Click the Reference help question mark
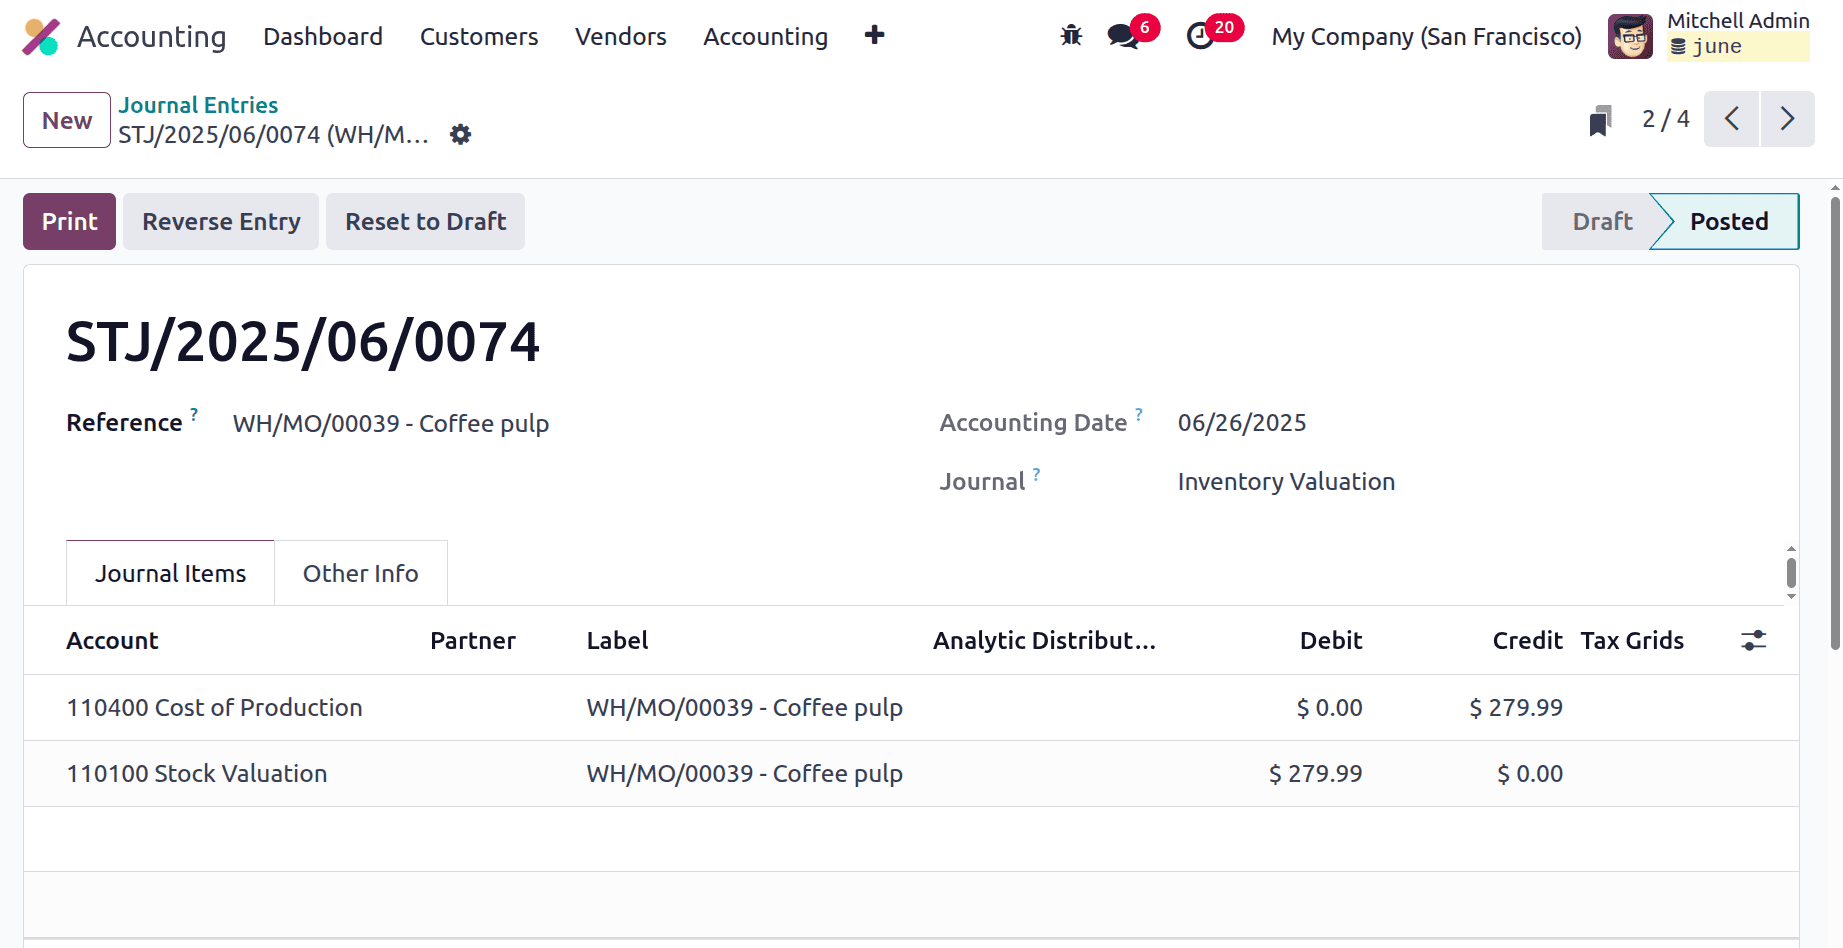Image resolution: width=1843 pixels, height=948 pixels. point(194,413)
